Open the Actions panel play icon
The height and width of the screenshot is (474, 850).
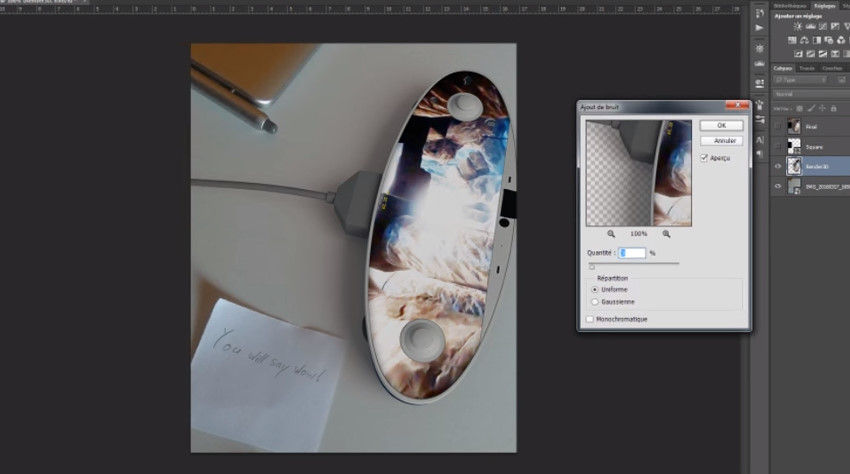tap(759, 27)
